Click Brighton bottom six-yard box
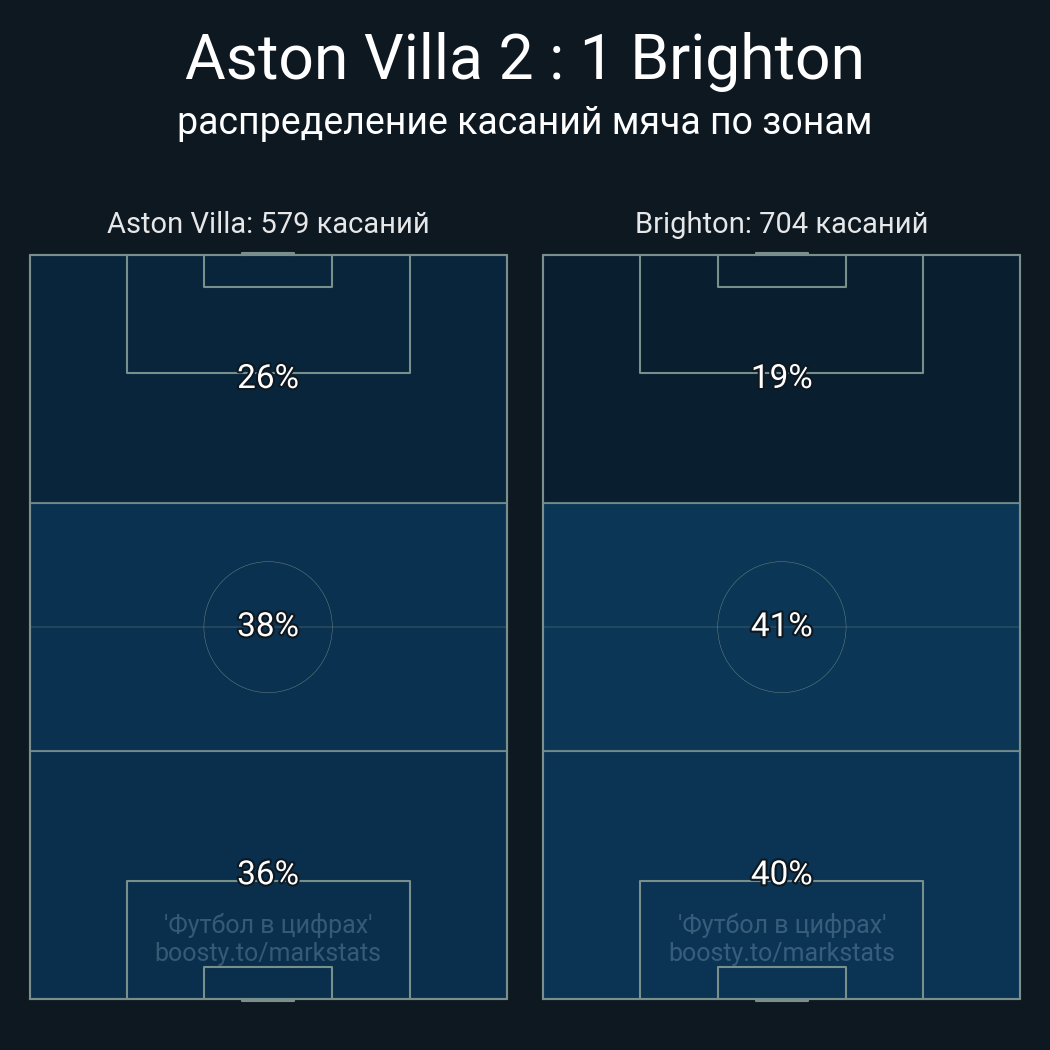 tap(781, 982)
